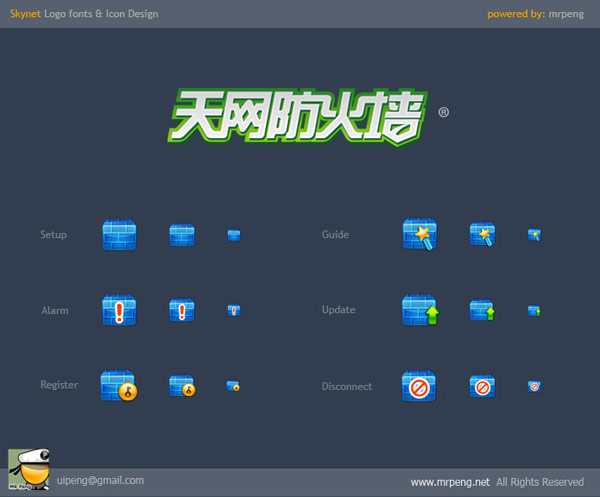Click the 'Skynet Logo fonts & Icon Design' title
The image size is (600, 497).
pos(84,14)
